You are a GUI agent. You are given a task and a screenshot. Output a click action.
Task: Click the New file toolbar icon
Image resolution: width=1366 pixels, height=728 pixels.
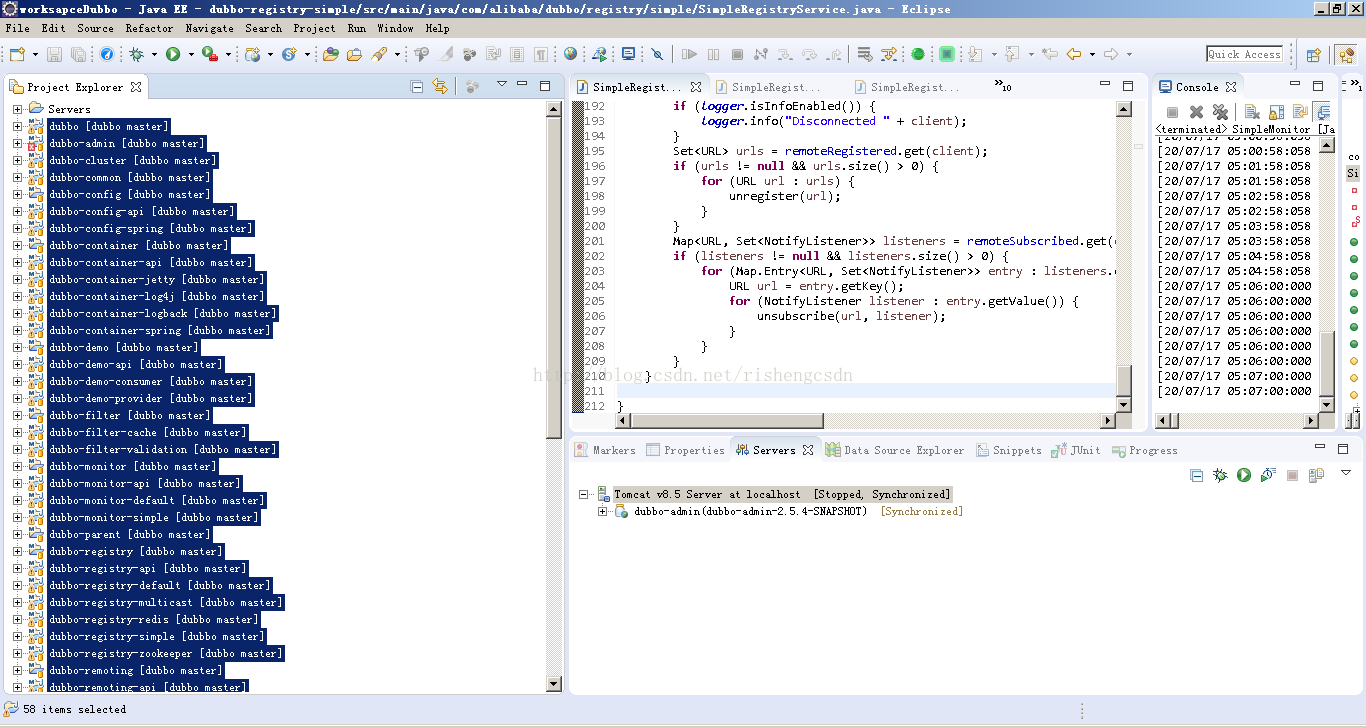[18, 54]
